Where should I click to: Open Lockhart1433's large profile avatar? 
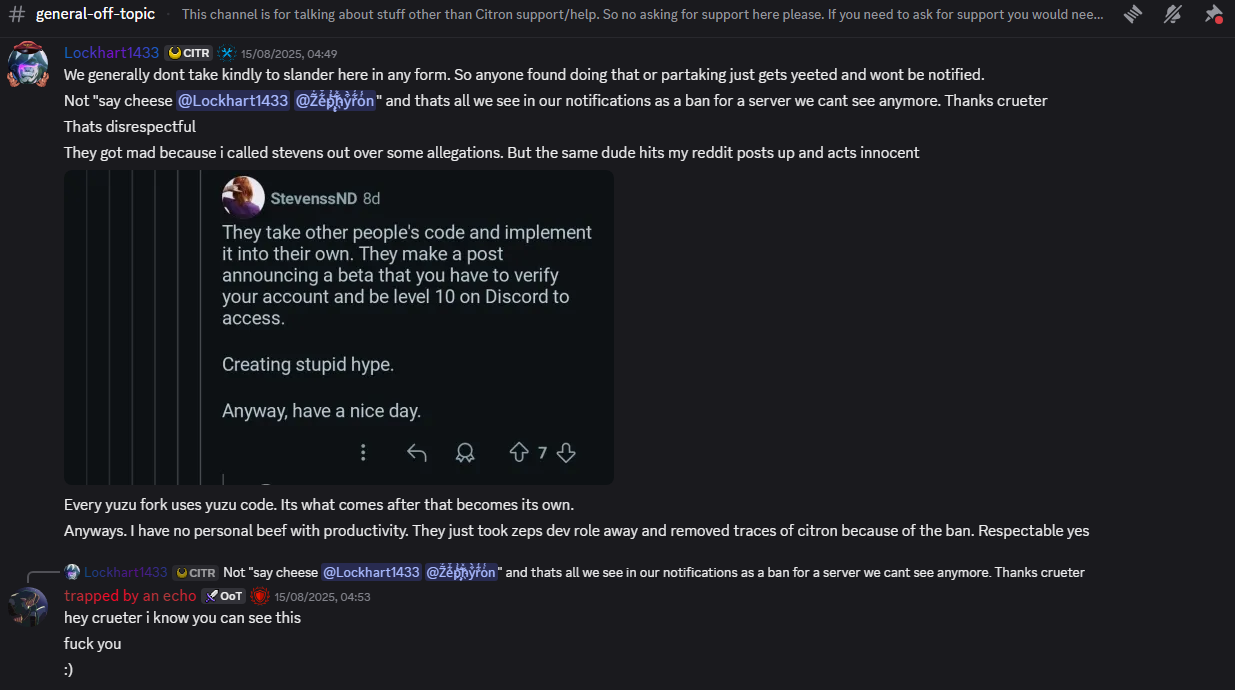click(28, 66)
